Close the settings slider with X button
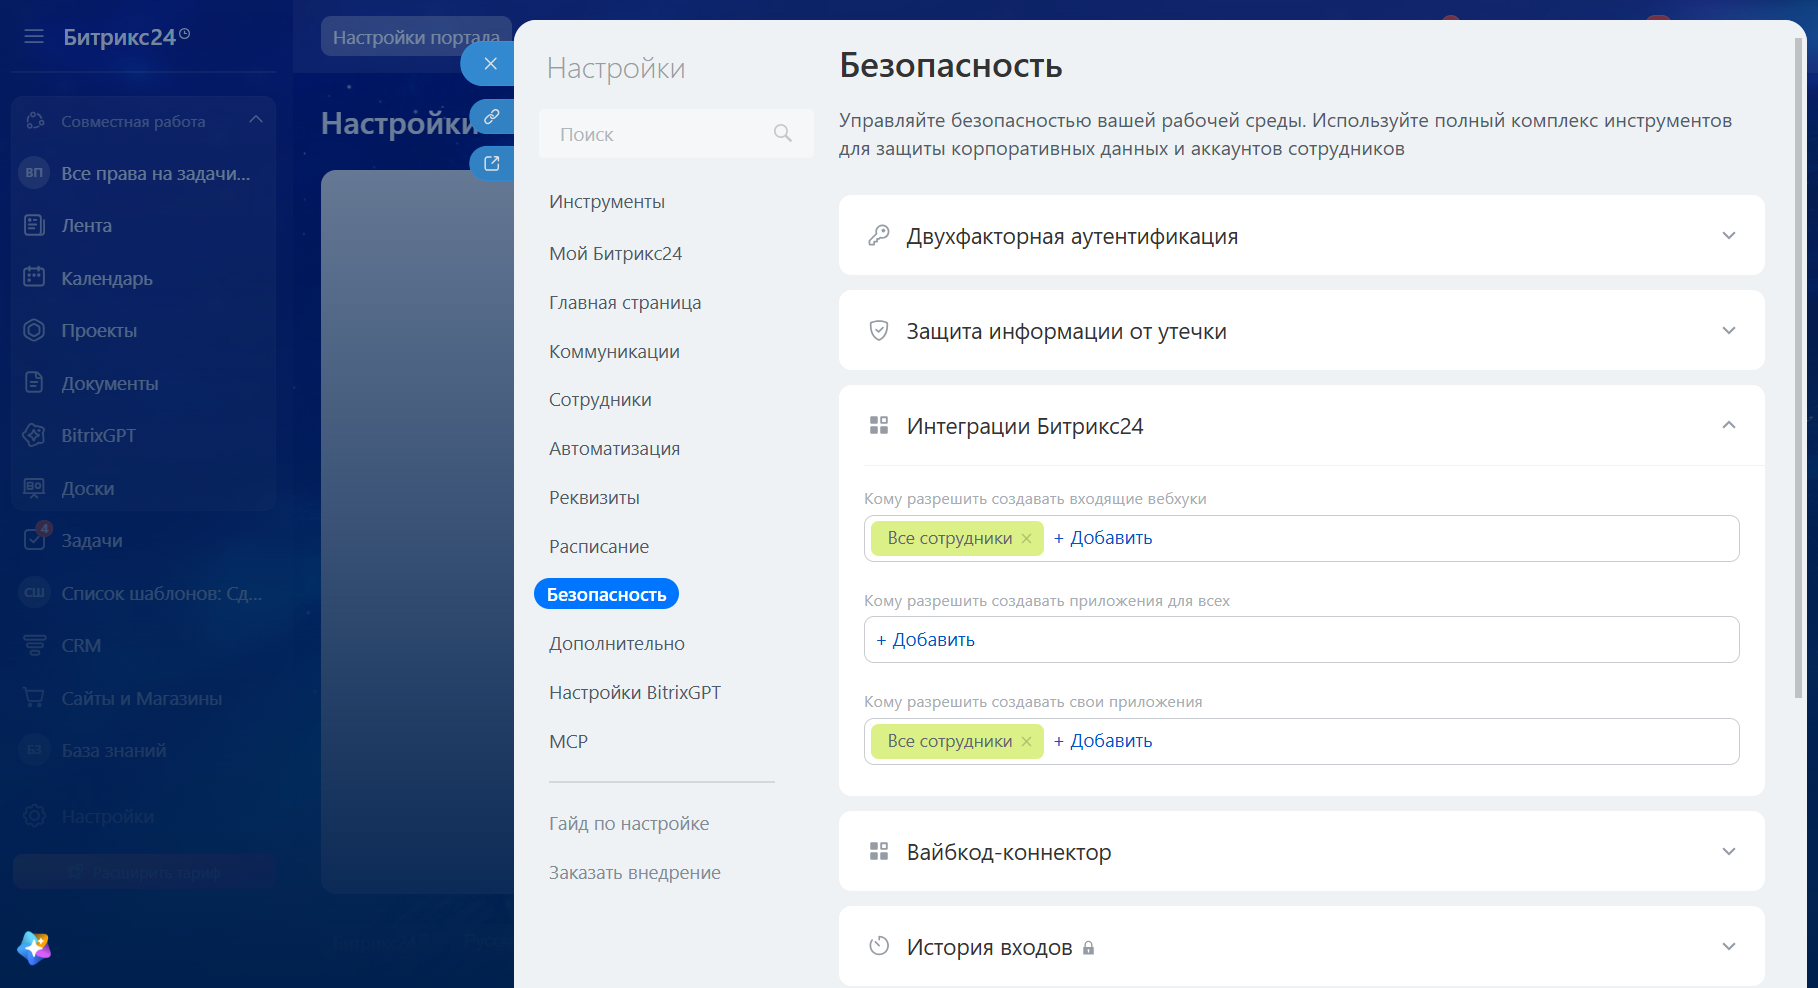 (x=490, y=64)
